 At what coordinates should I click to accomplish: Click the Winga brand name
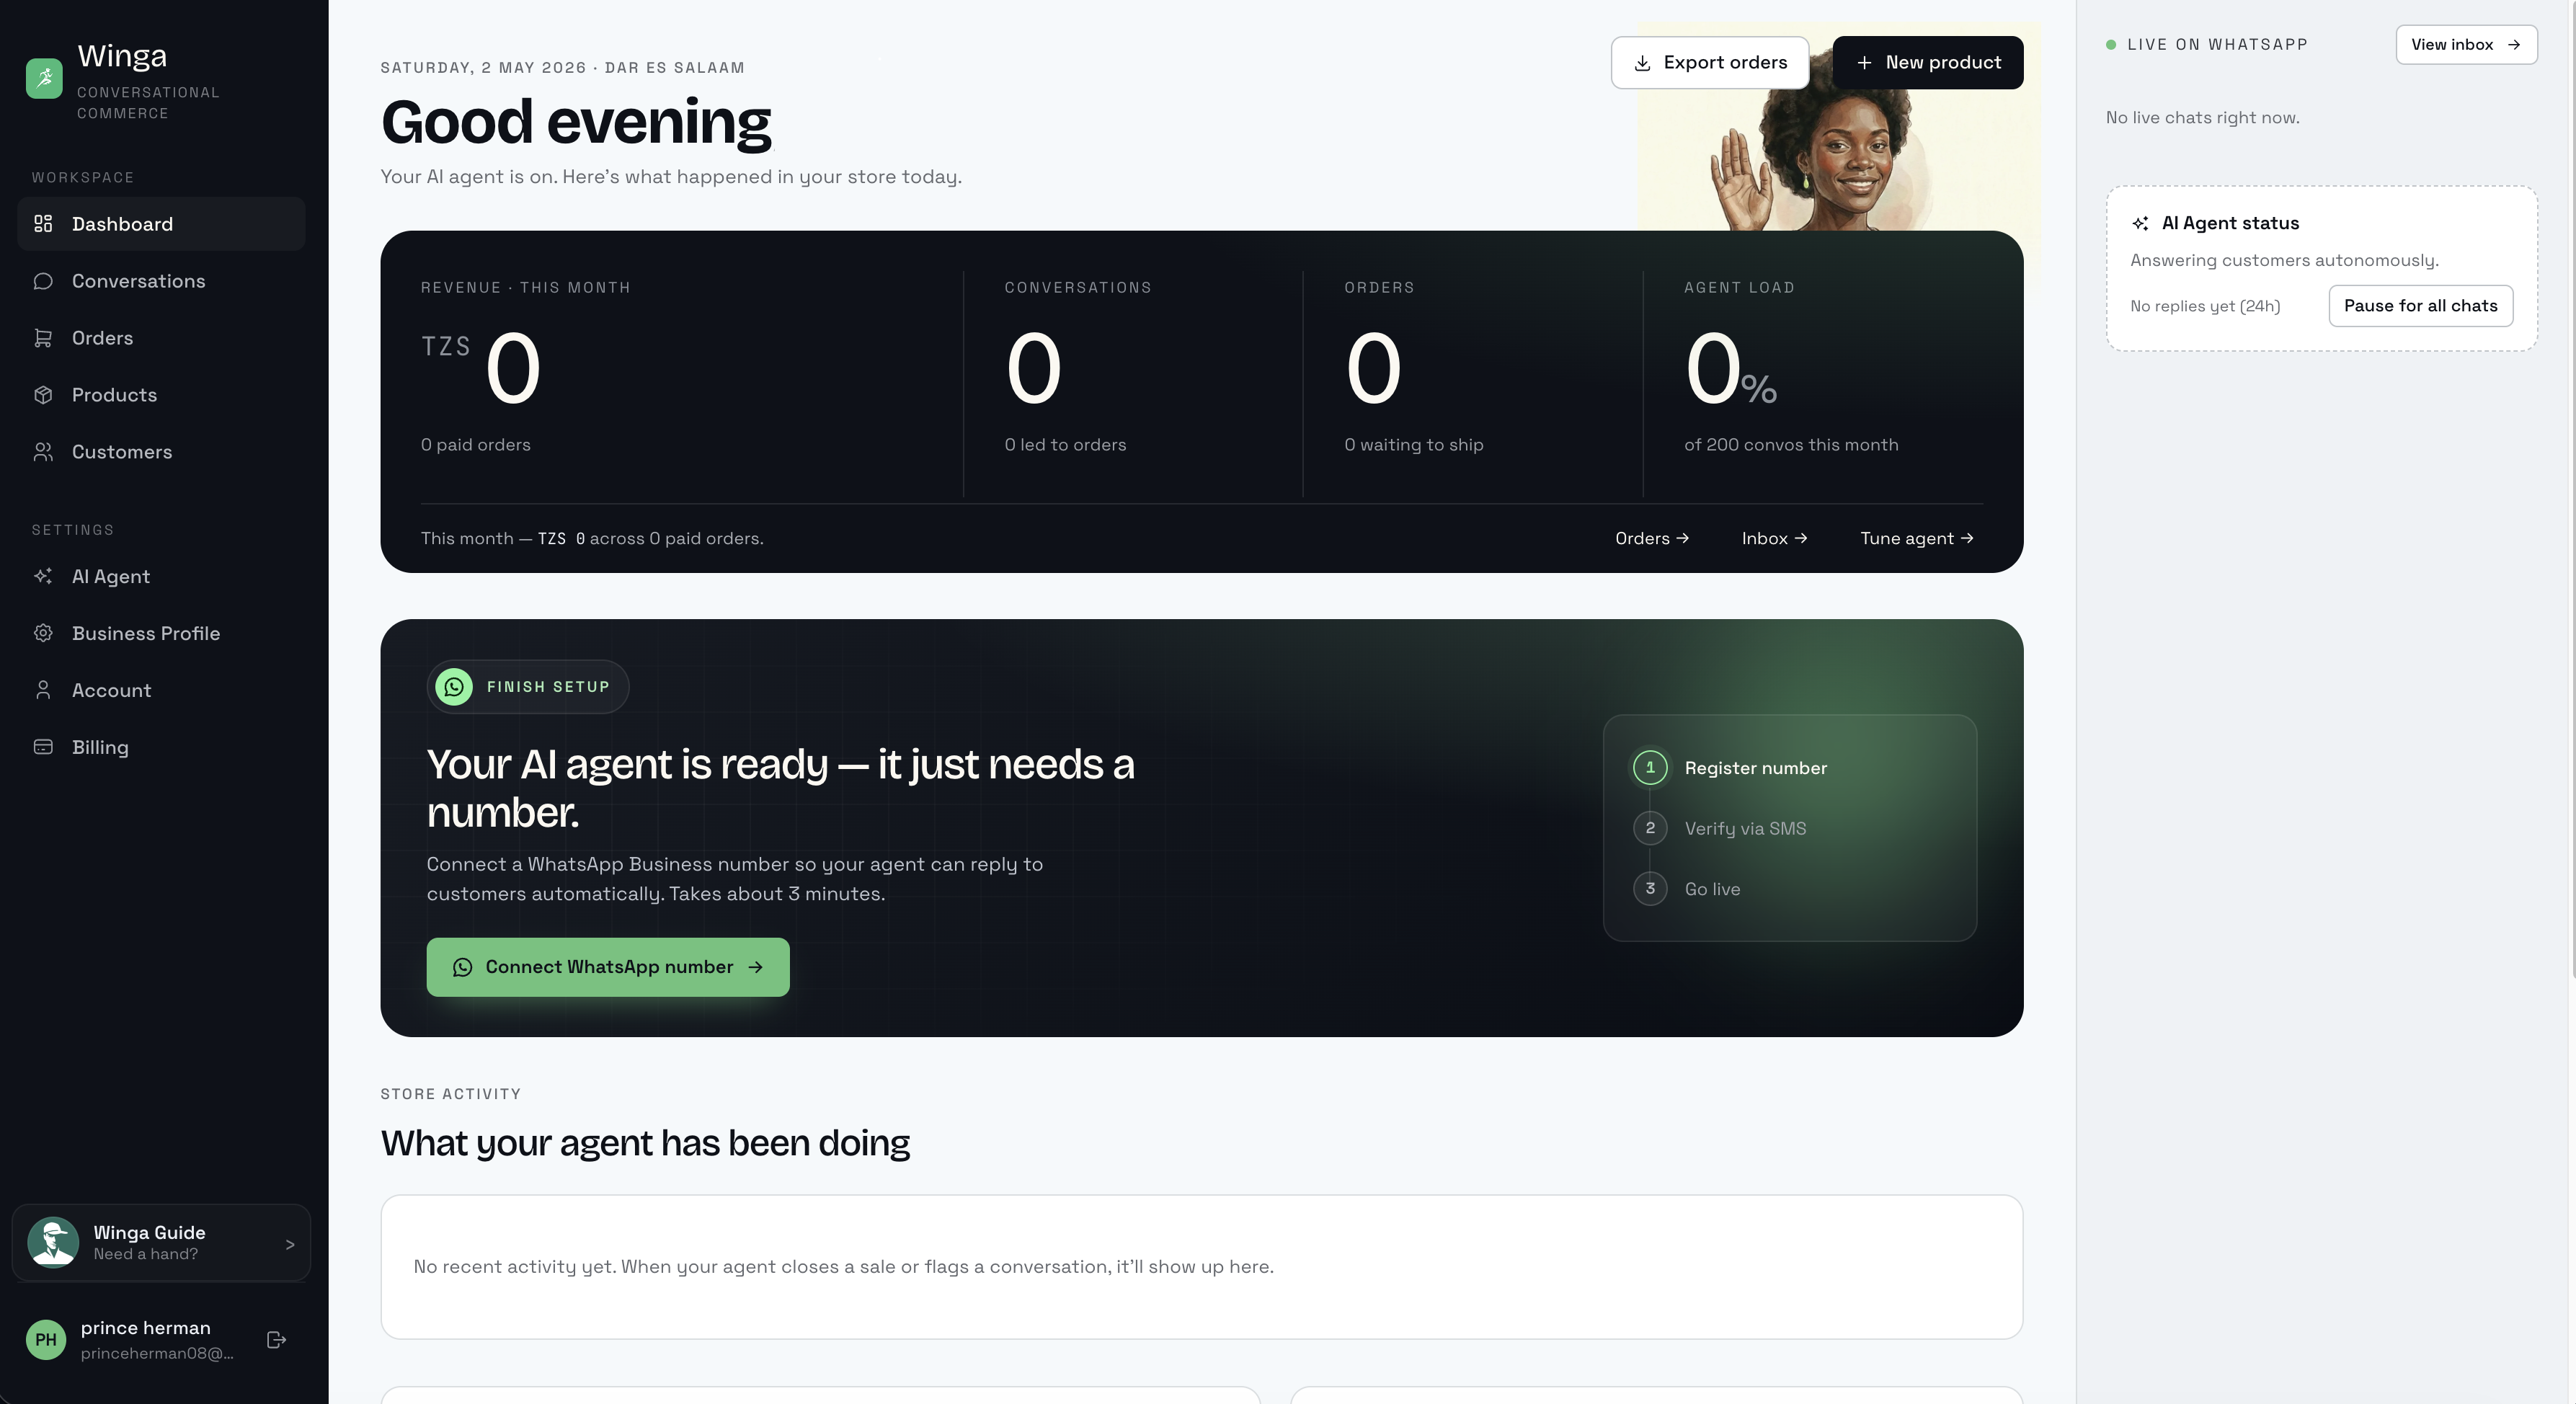point(122,56)
